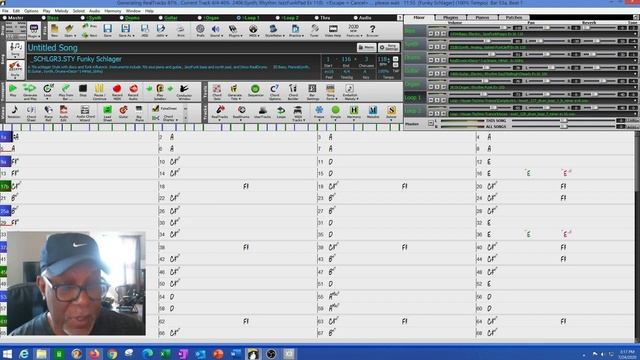The width and height of the screenshot is (640, 360).
Task: Open the File menu
Action: click(x=5, y=11)
